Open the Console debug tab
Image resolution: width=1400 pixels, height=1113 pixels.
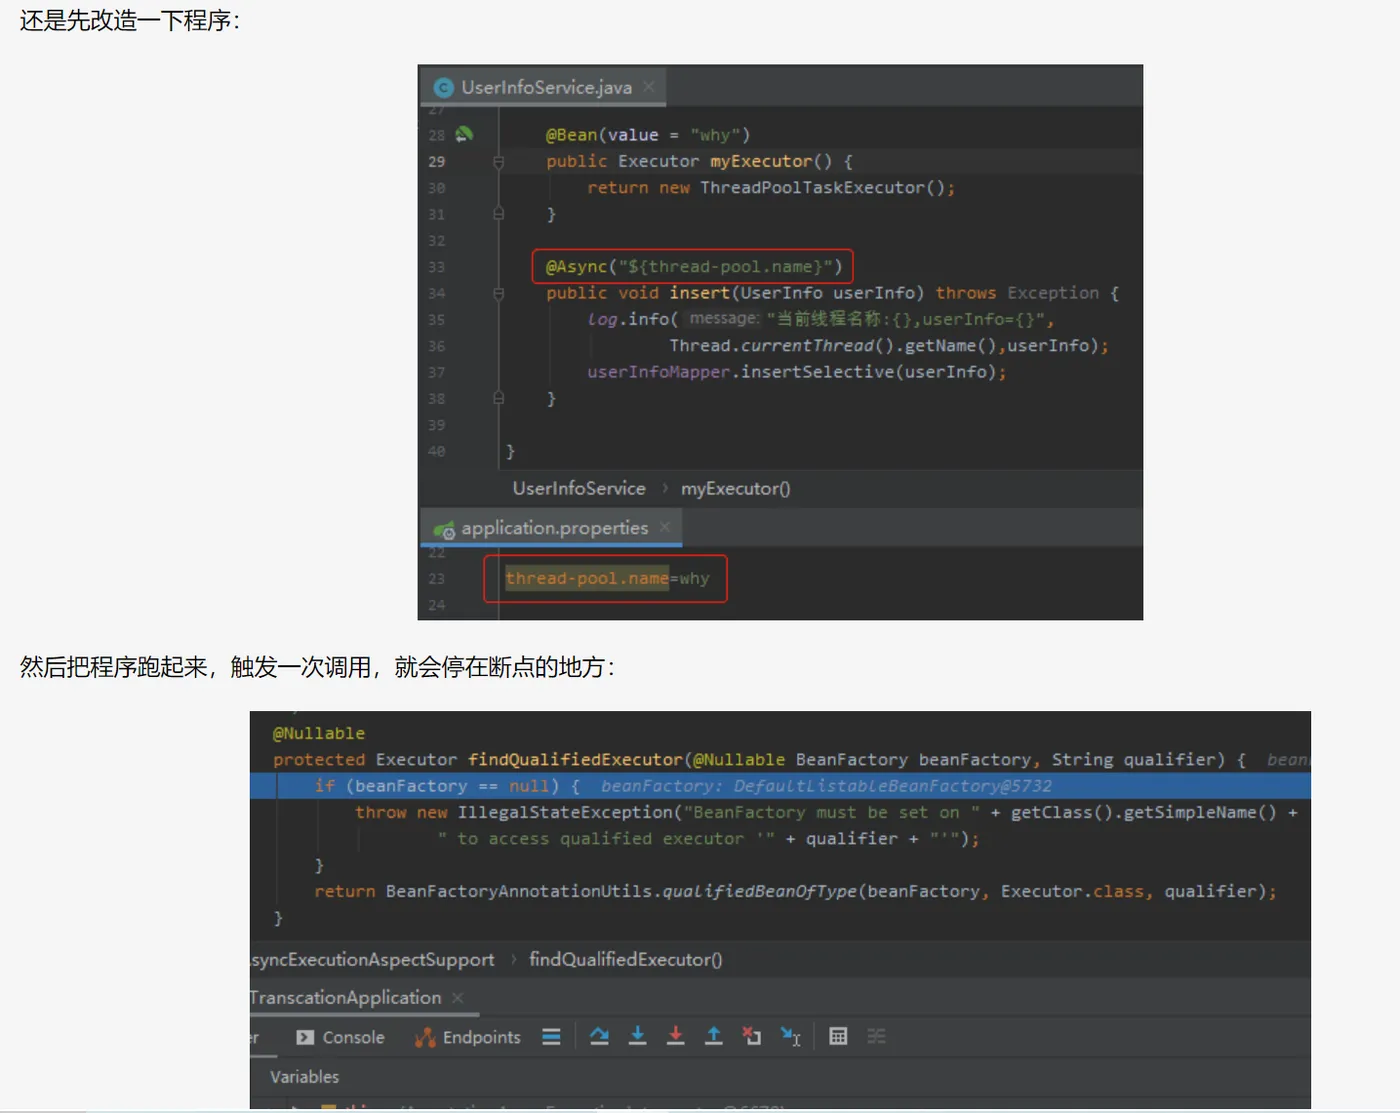[340, 1037]
